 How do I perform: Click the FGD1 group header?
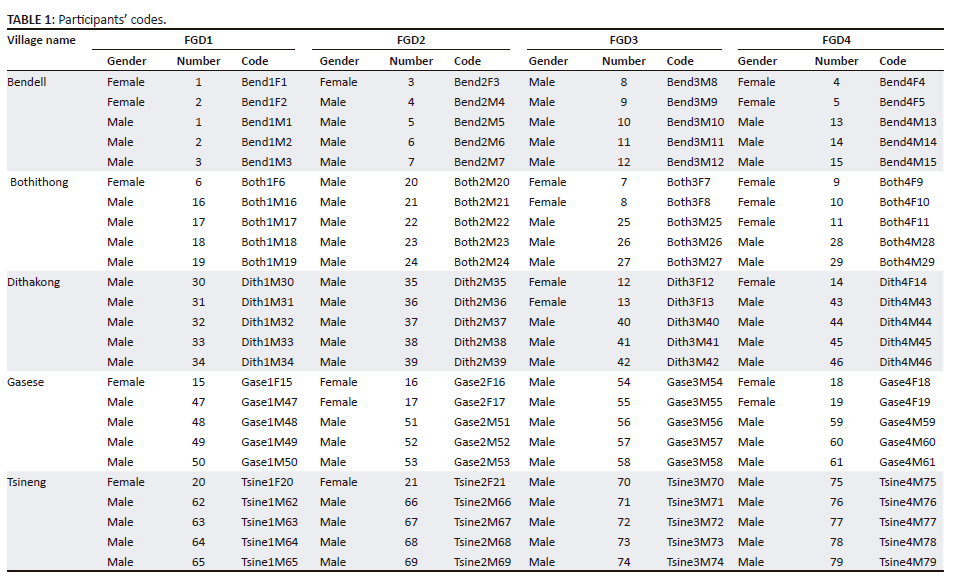198,40
